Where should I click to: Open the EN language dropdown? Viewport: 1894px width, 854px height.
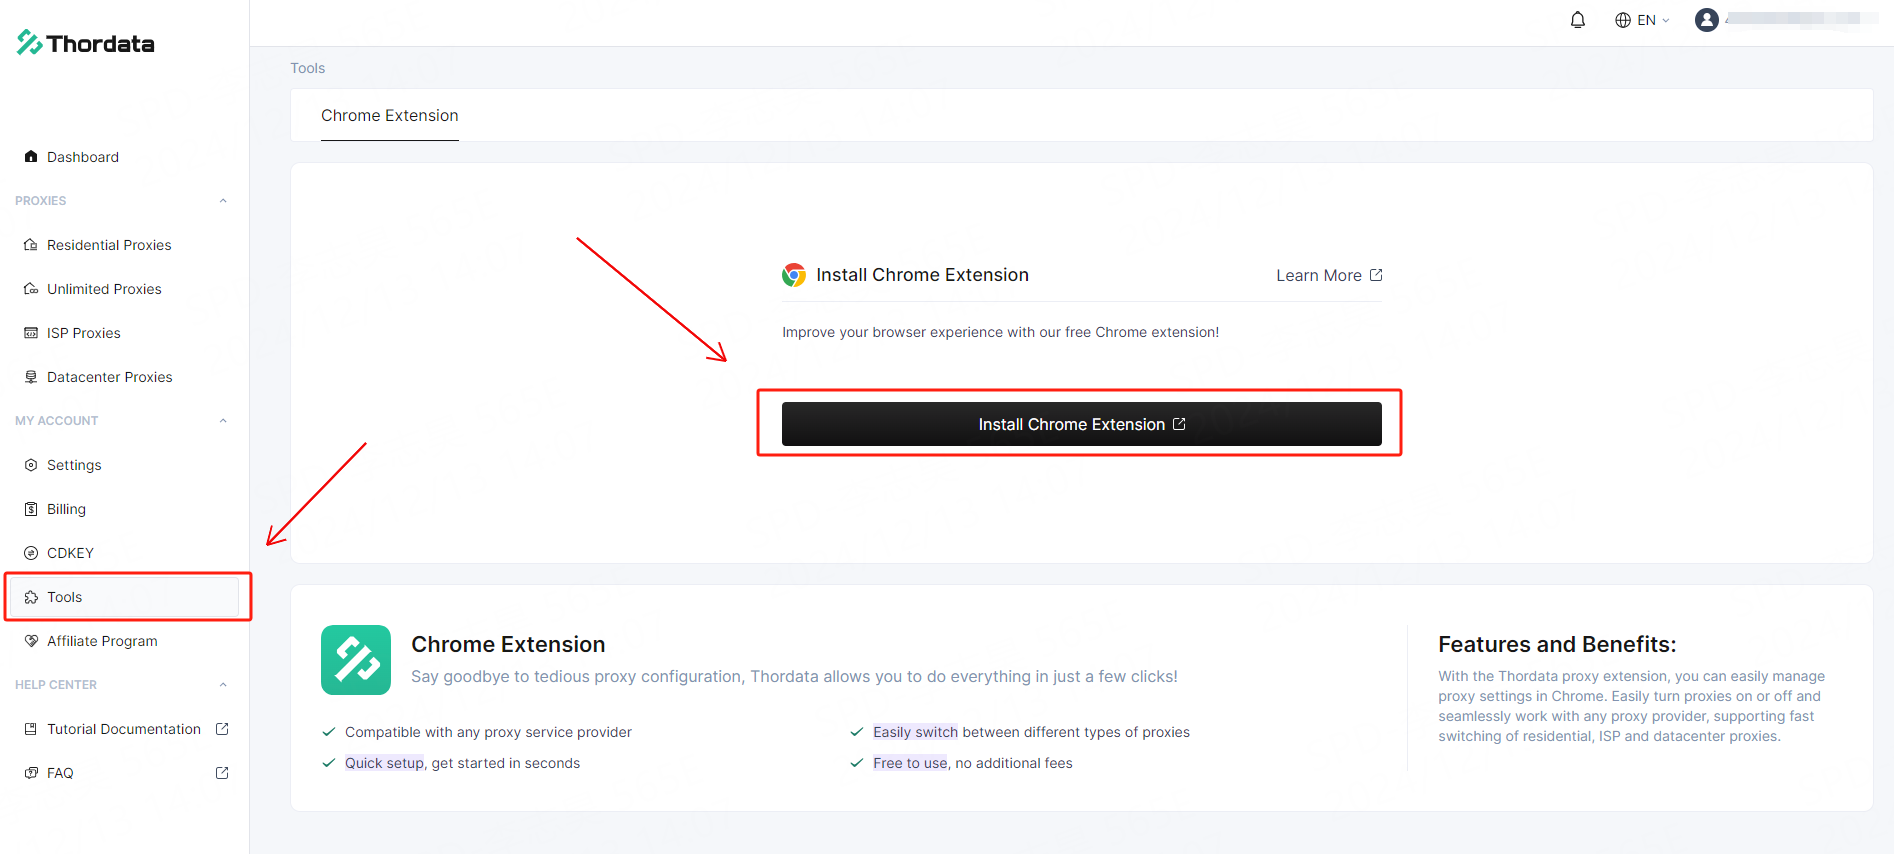1643,20
